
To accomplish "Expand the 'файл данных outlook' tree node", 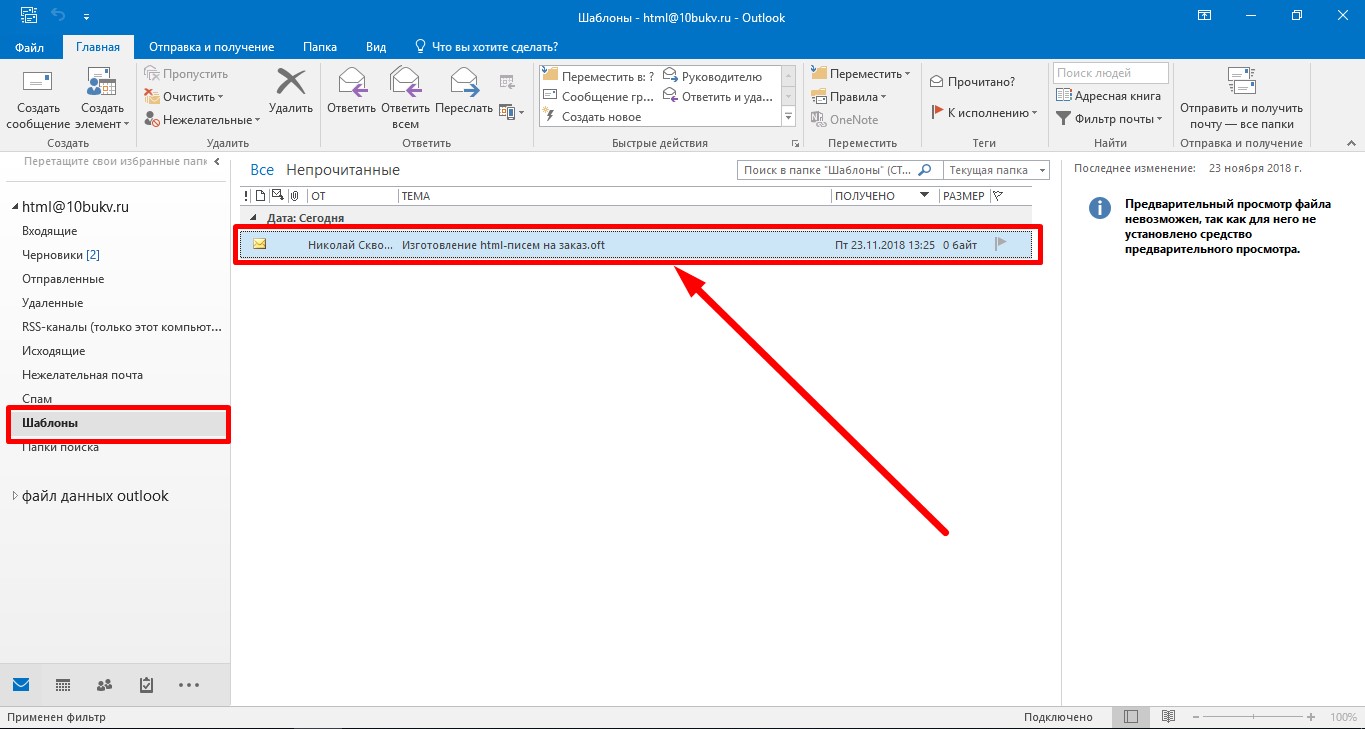I will [x=14, y=496].
